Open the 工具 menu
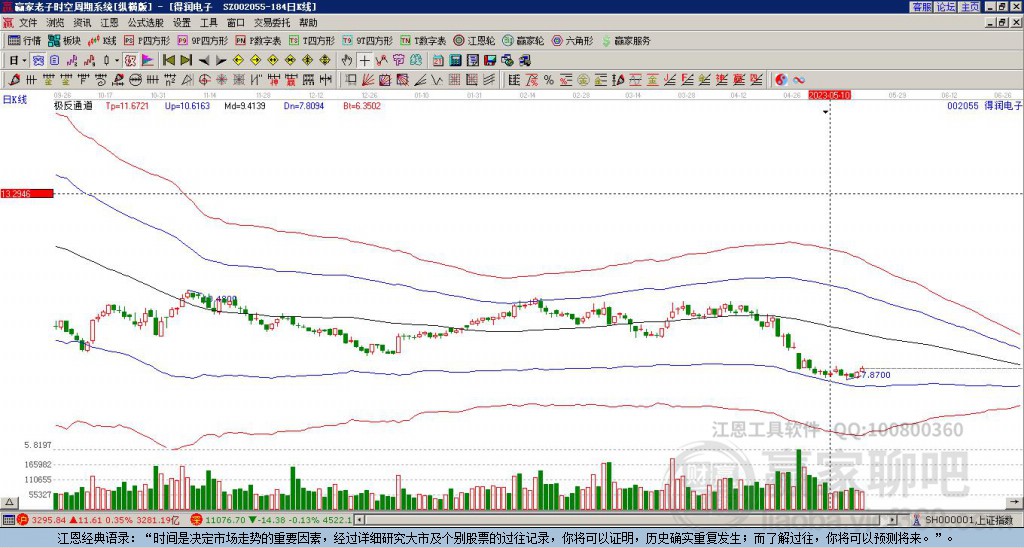The height and width of the screenshot is (548, 1024). [x=208, y=23]
